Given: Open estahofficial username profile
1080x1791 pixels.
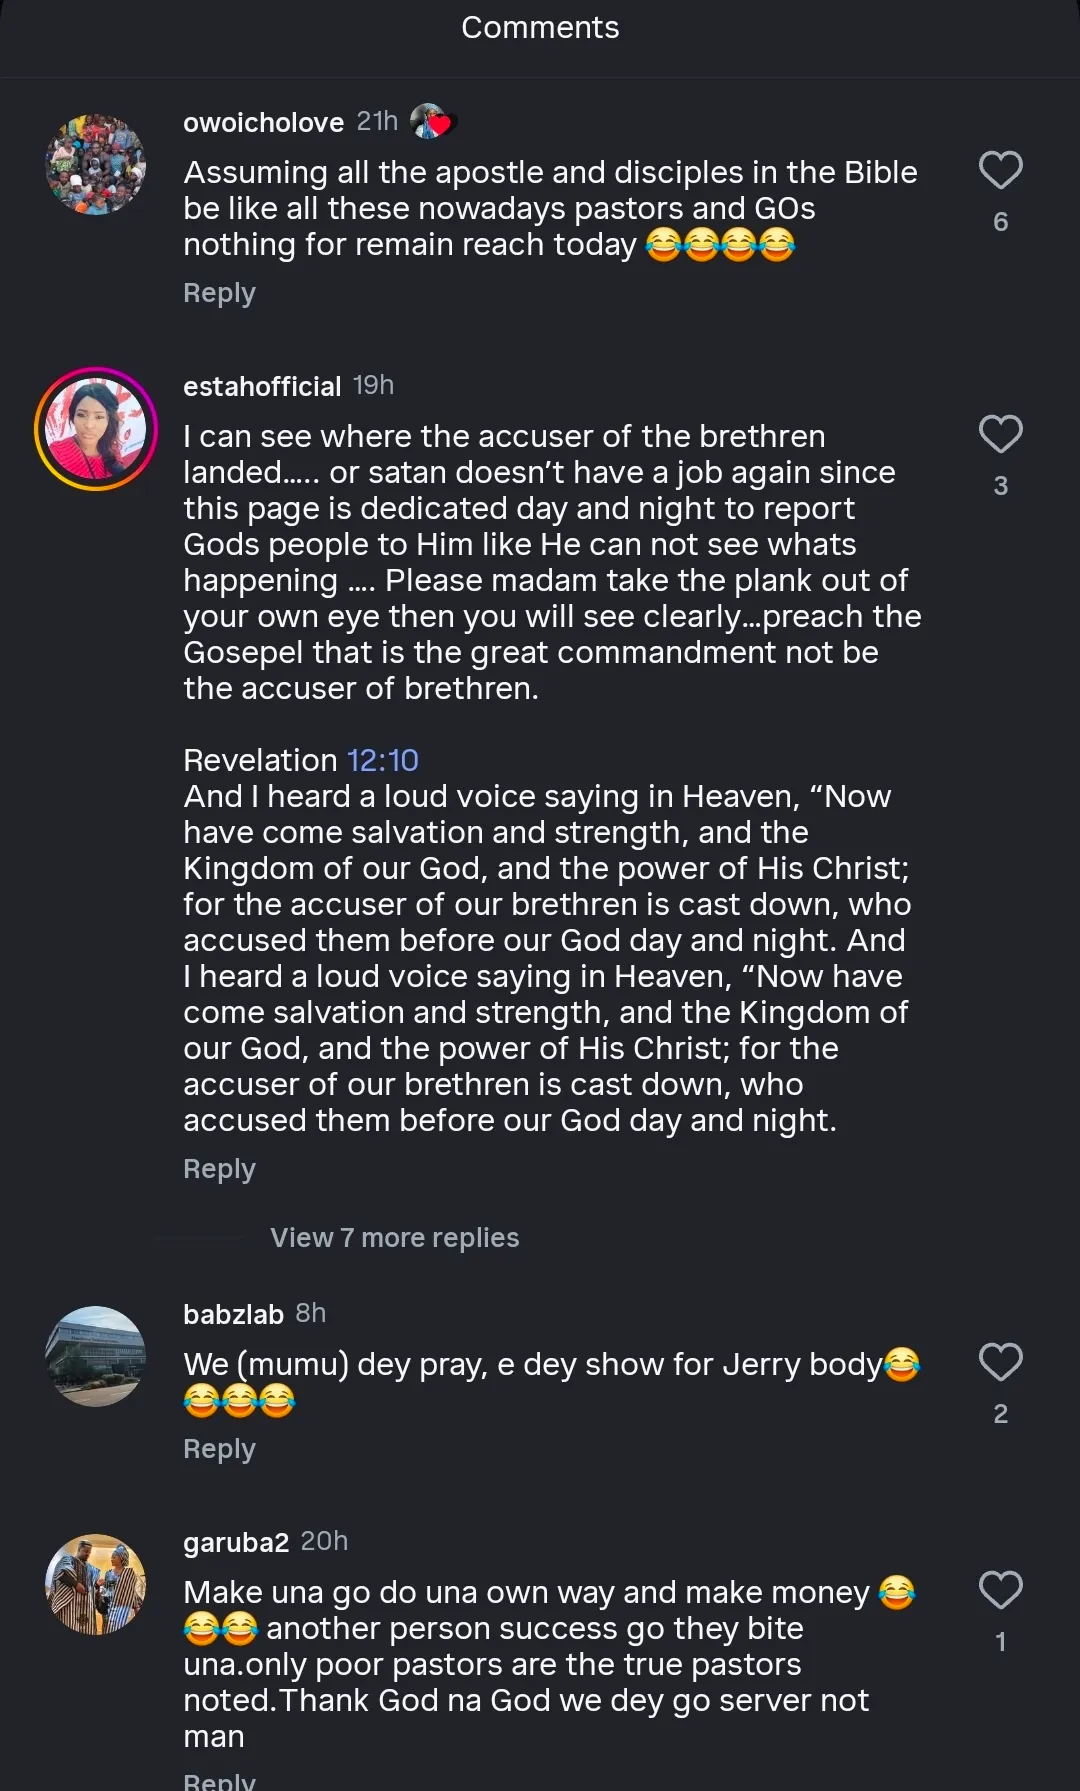Looking at the screenshot, I should pos(262,386).
